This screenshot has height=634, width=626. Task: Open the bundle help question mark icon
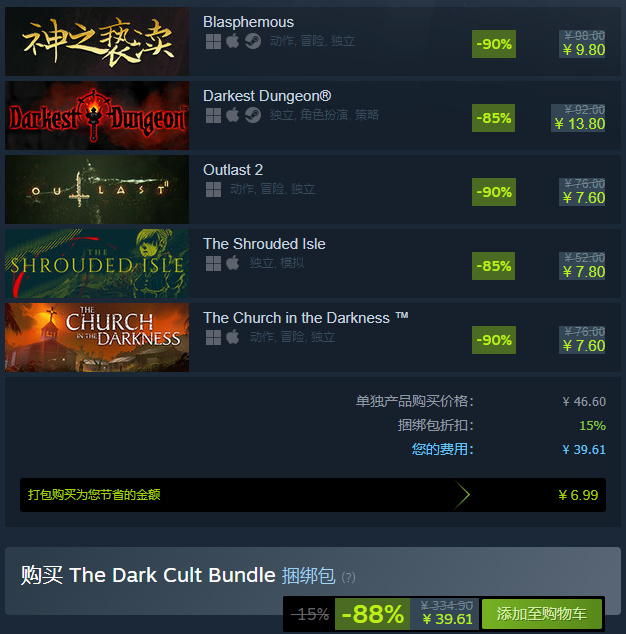pos(349,577)
